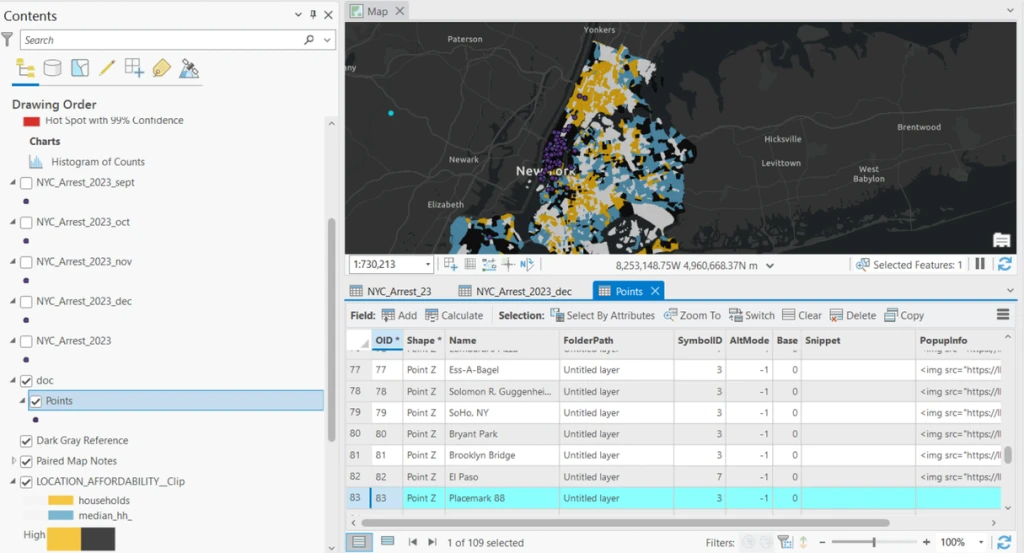Enable the NYC_Arrest_2023_sept layer checkbox

[x=27, y=183]
